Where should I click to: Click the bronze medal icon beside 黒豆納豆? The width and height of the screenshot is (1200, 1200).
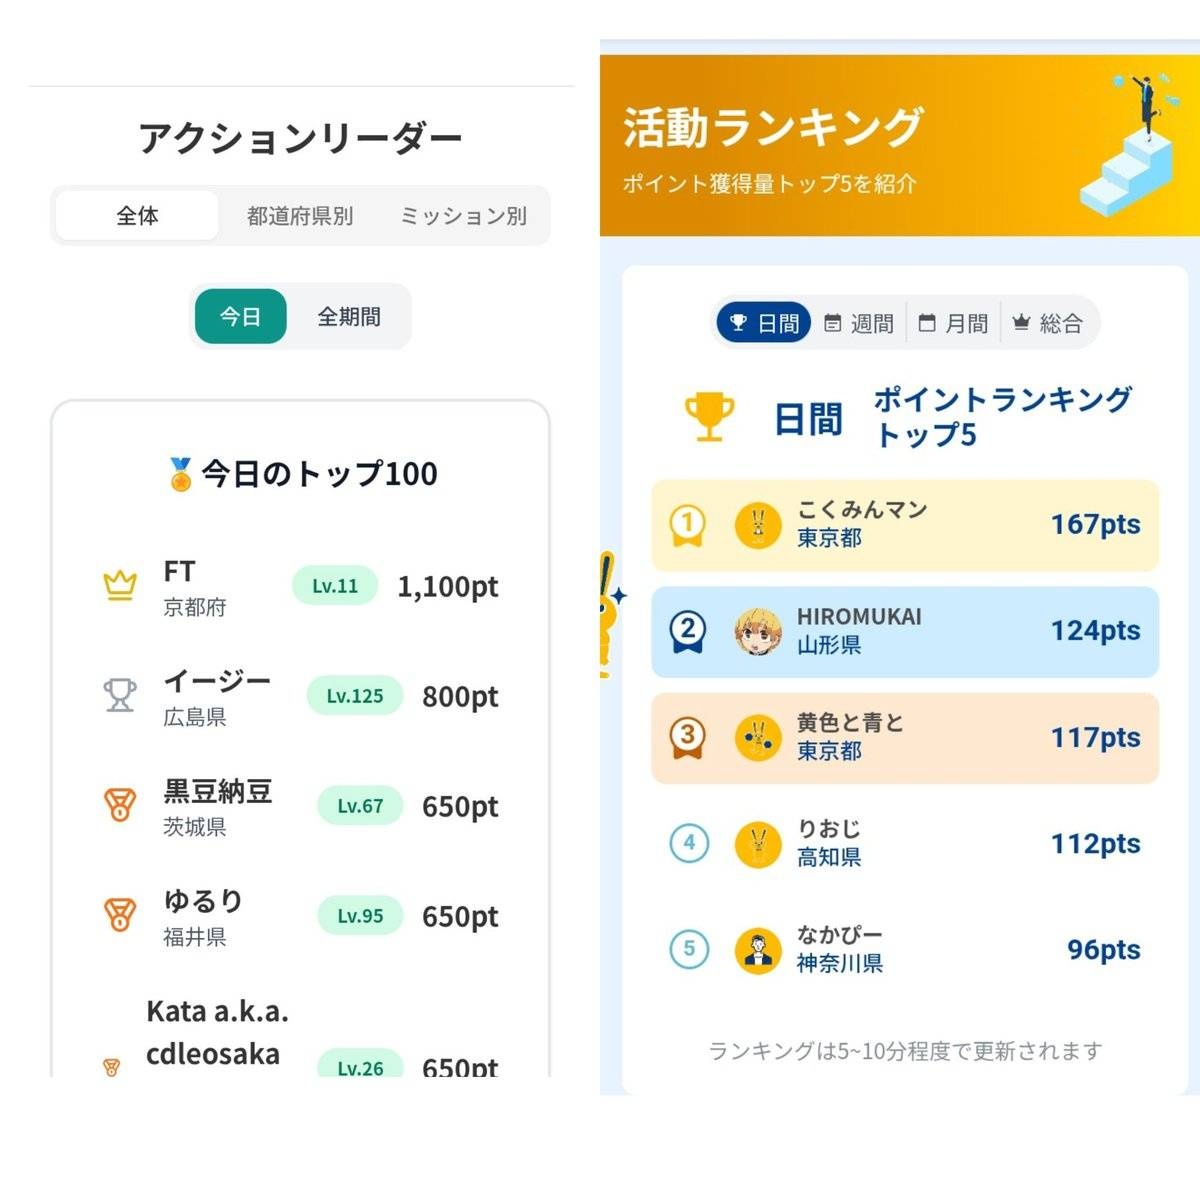(x=120, y=805)
